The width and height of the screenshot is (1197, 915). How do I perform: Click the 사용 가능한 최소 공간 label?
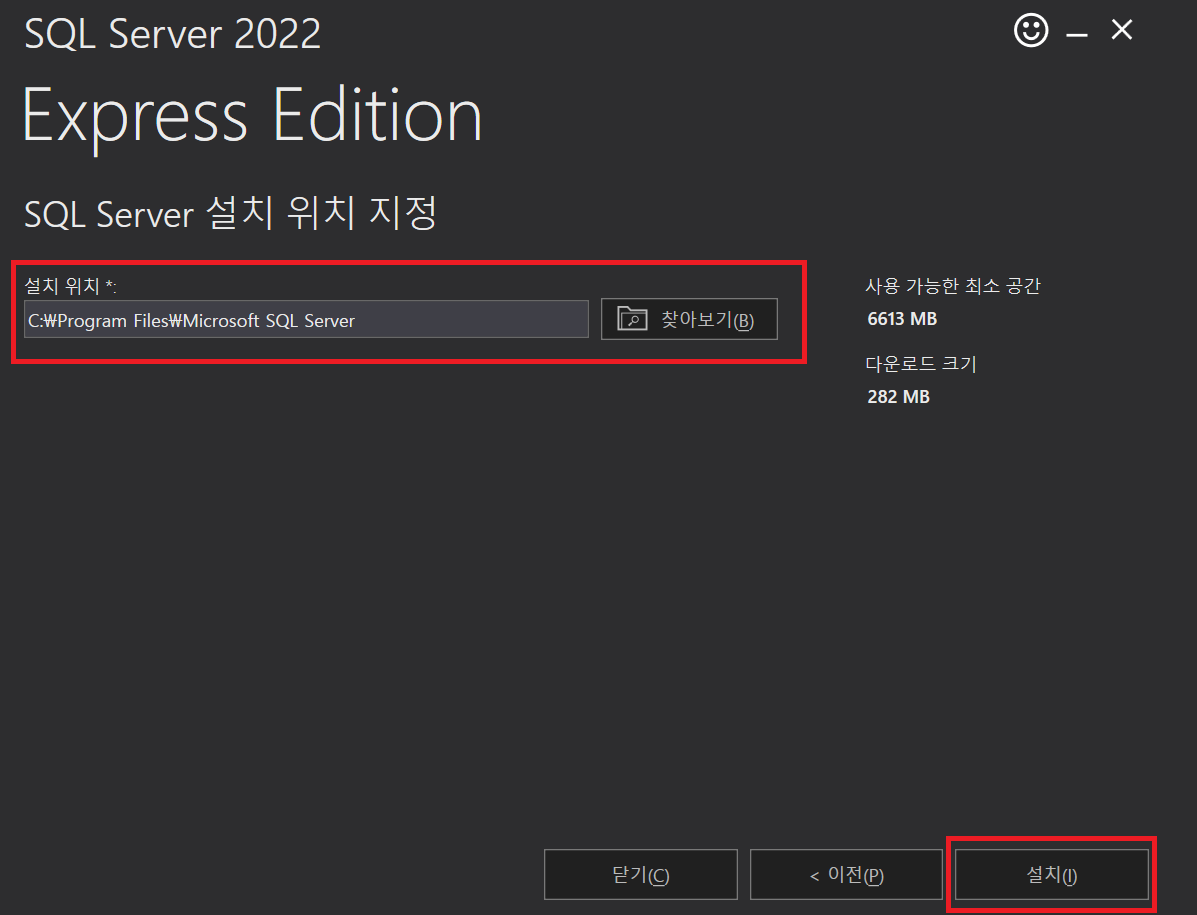953,285
